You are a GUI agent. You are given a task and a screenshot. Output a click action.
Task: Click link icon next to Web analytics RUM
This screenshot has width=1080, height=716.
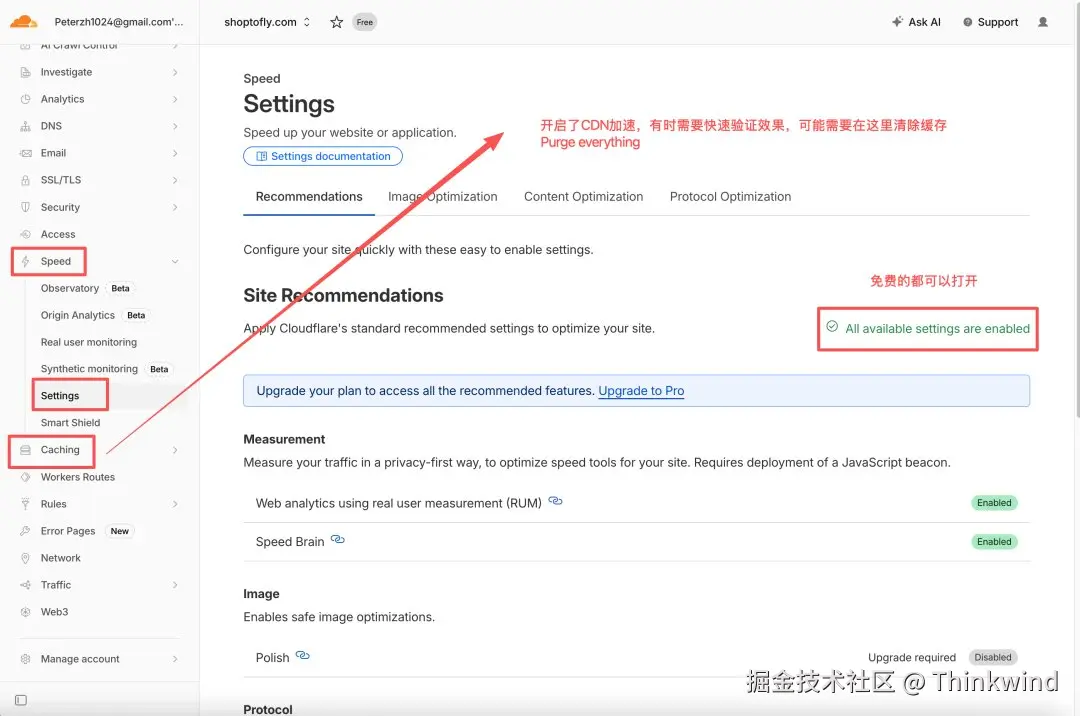555,501
